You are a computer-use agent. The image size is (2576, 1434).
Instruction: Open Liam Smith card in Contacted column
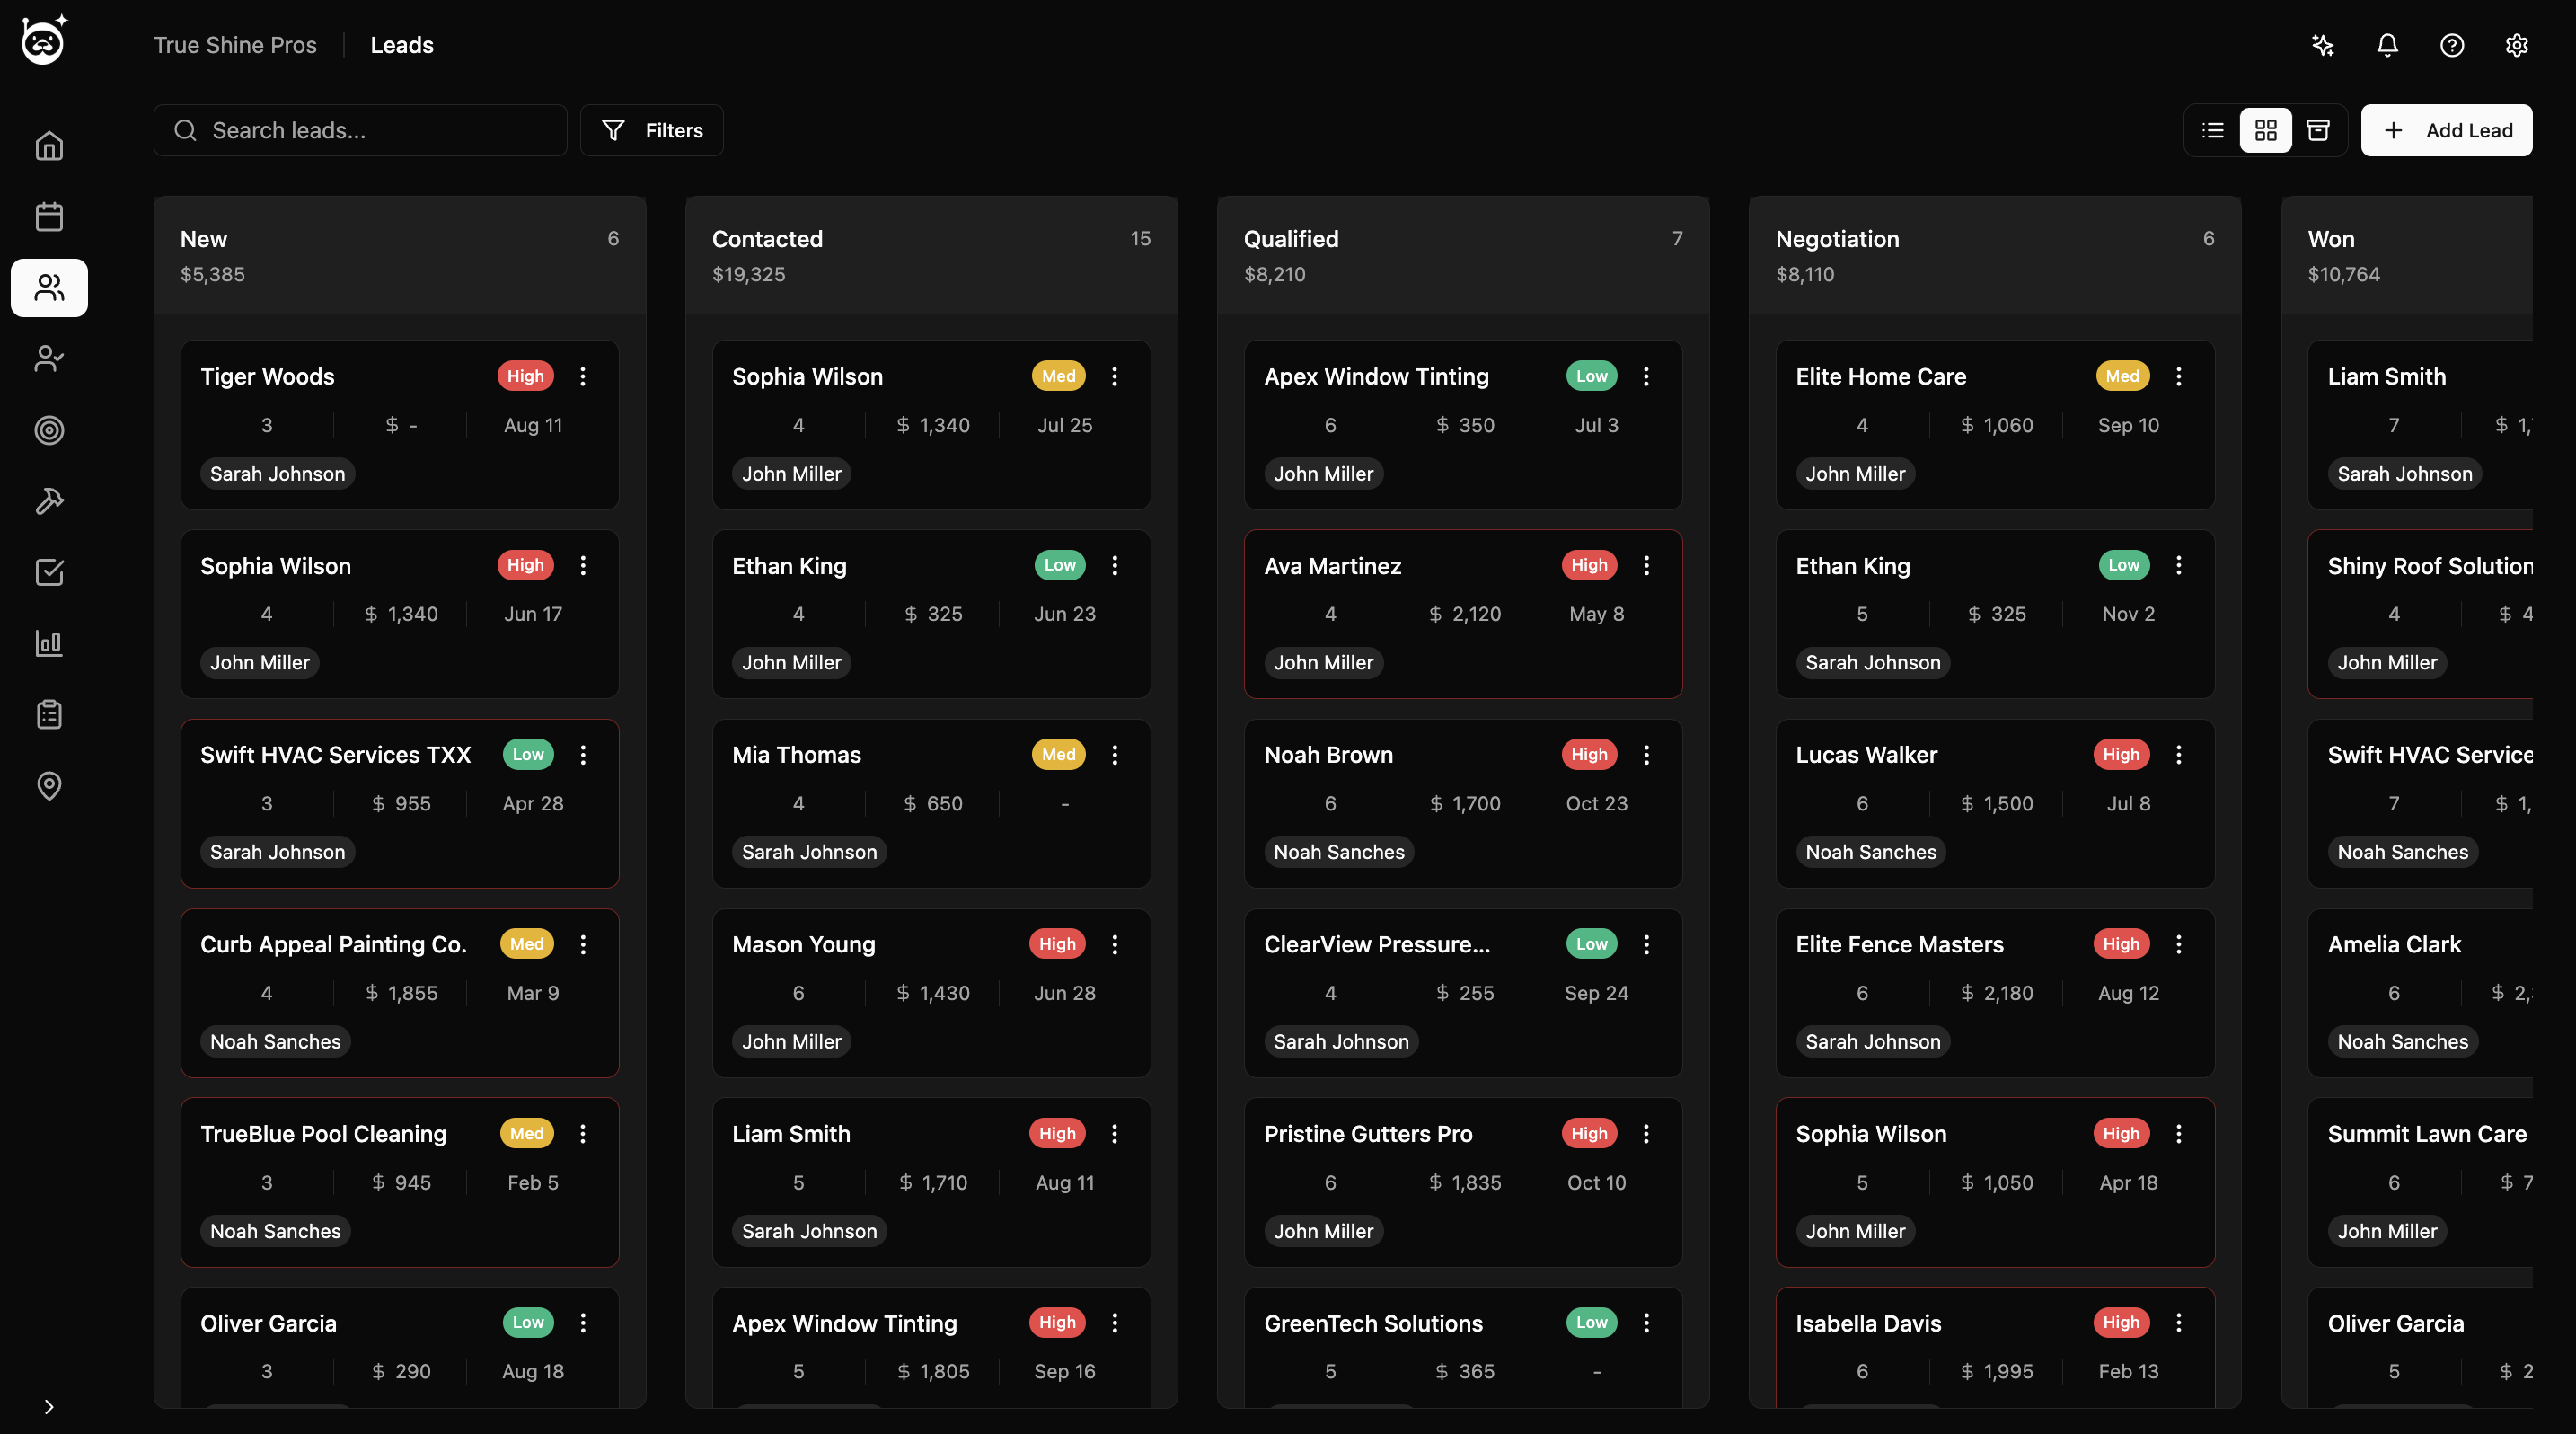pos(932,1183)
